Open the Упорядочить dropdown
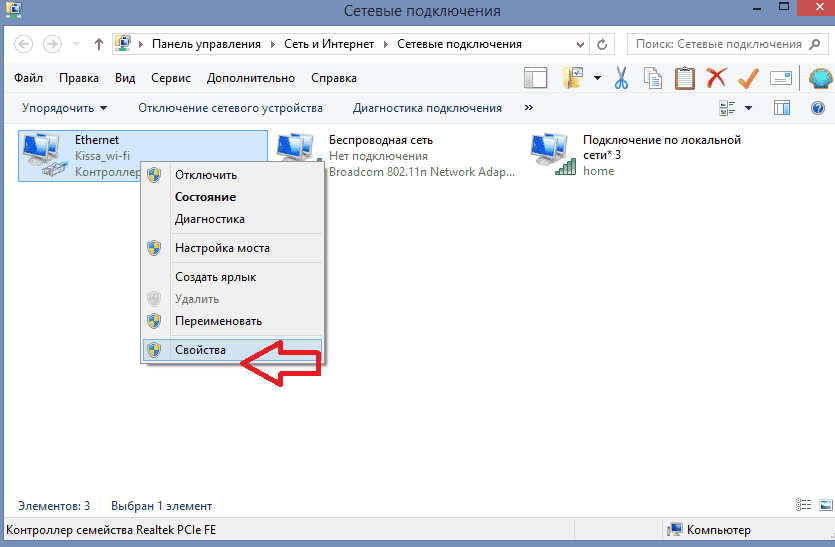835x547 pixels. (x=64, y=108)
